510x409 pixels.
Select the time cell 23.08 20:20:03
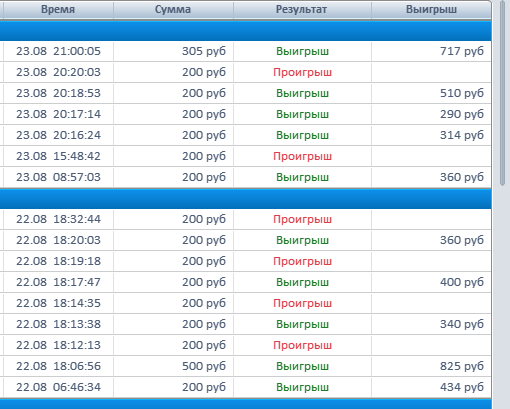point(58,72)
